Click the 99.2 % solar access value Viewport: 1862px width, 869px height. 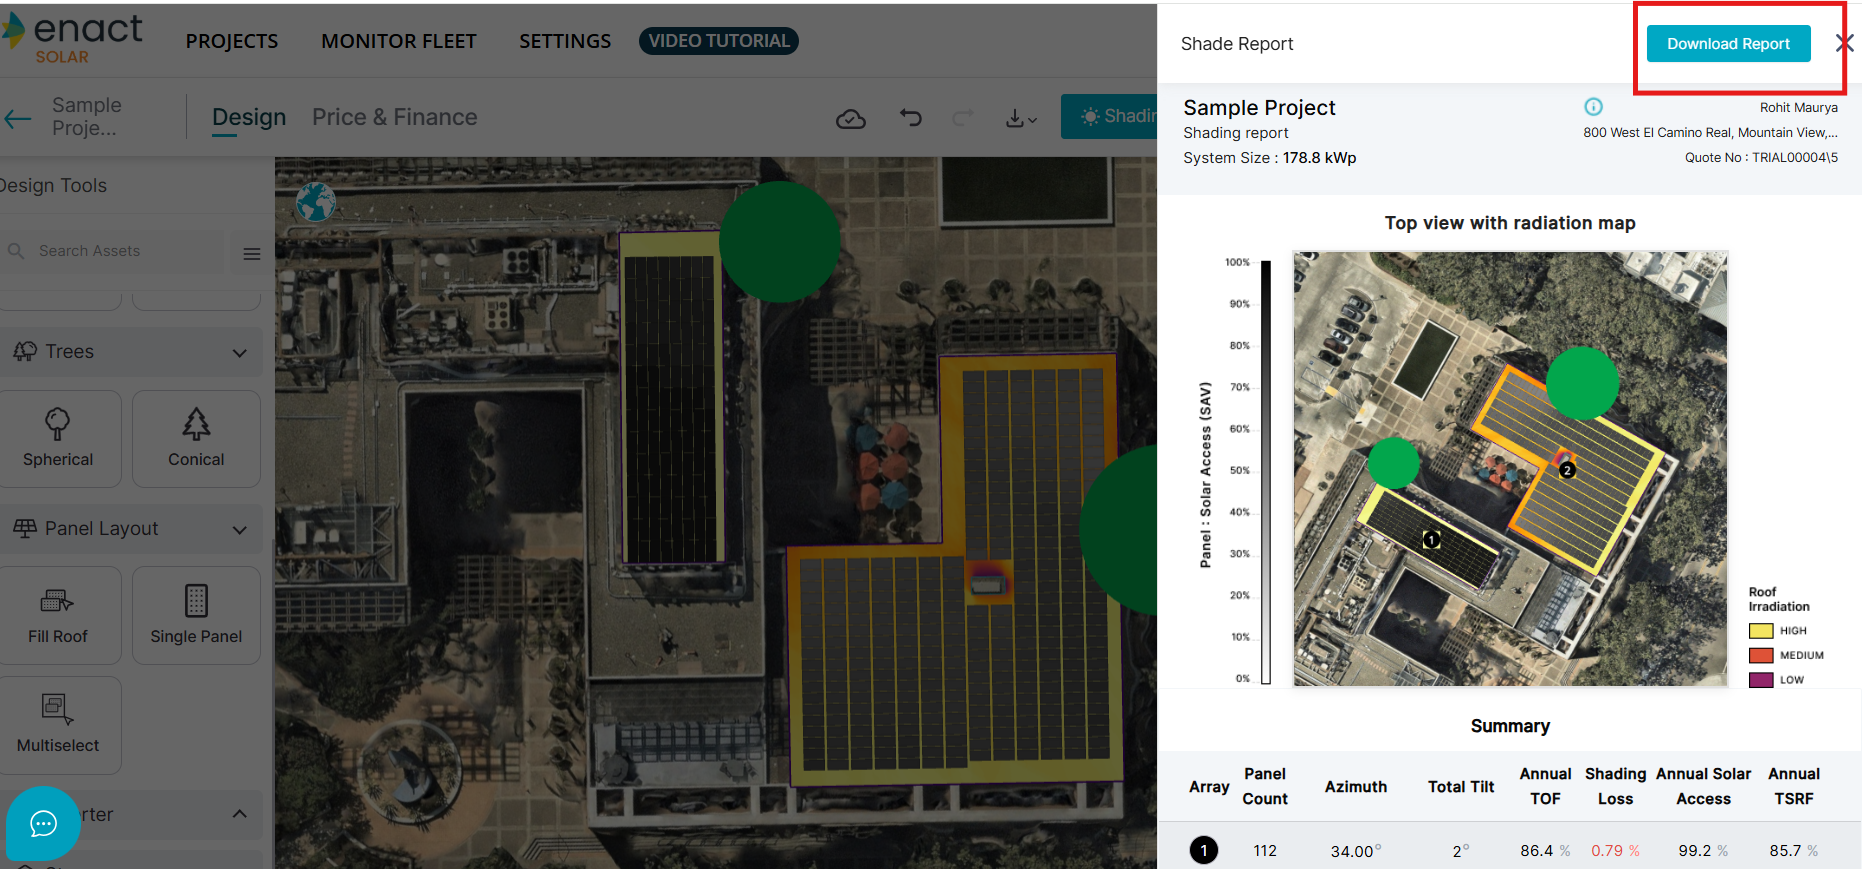tap(1703, 851)
